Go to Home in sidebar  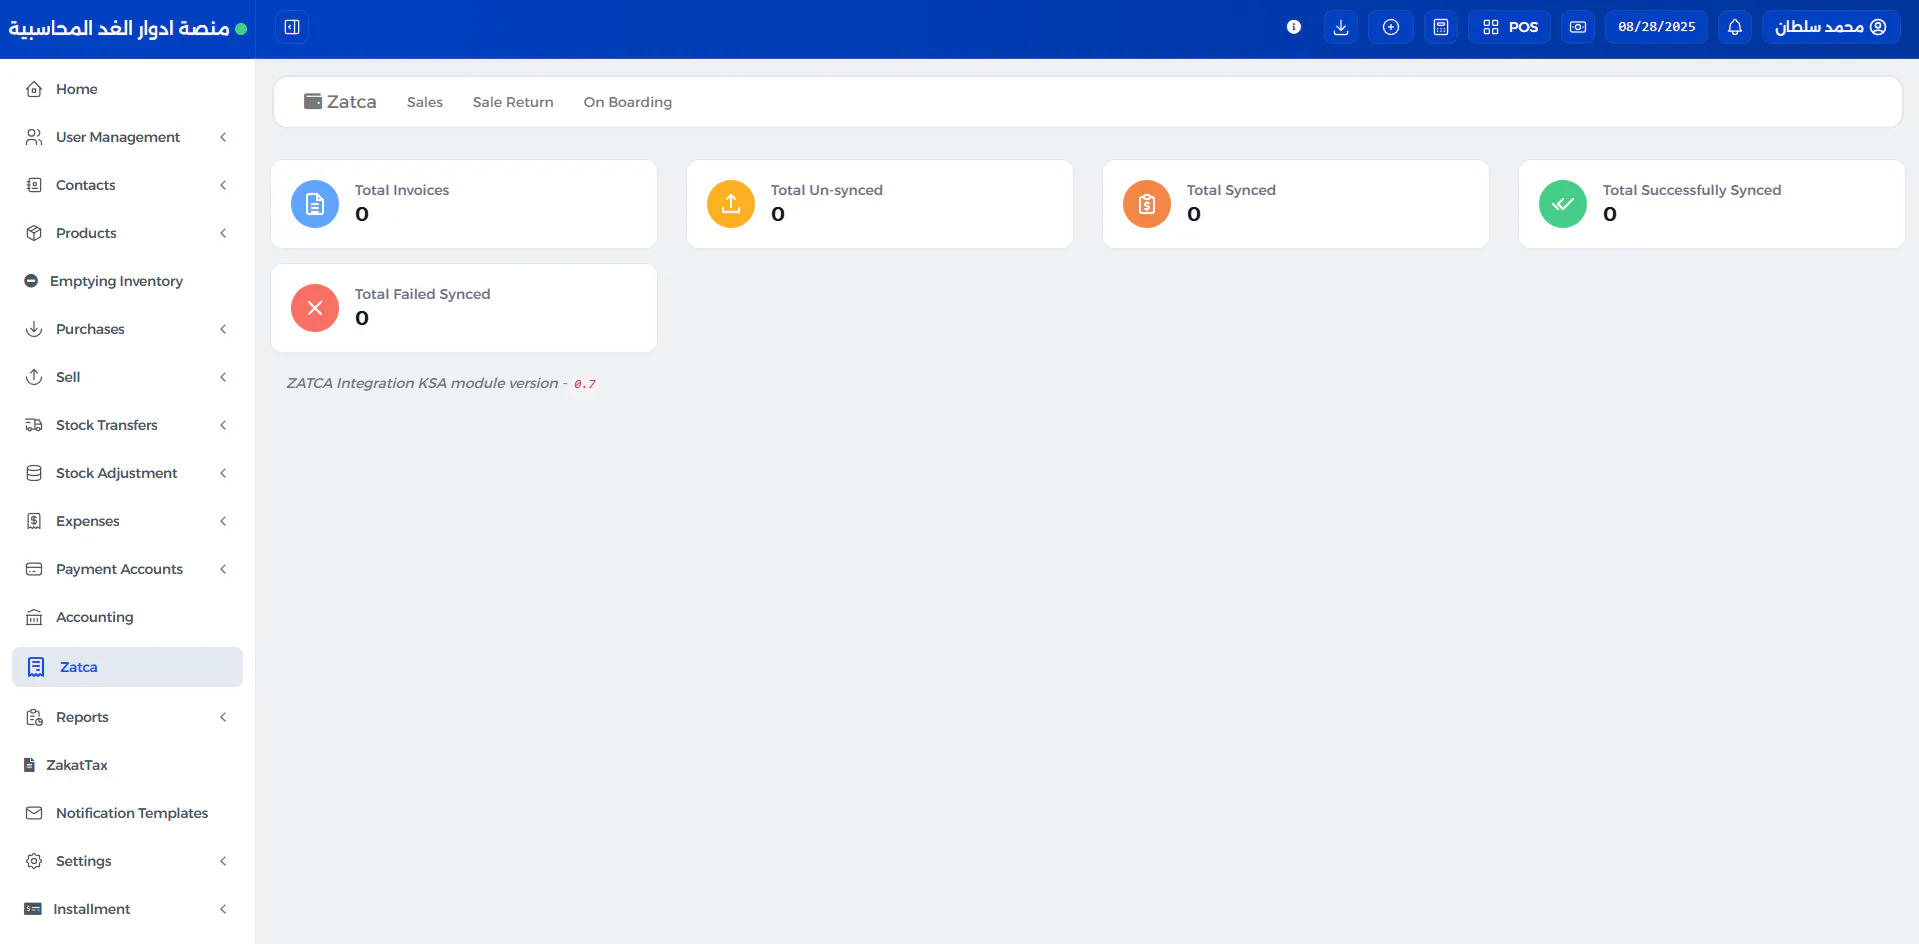coord(127,89)
